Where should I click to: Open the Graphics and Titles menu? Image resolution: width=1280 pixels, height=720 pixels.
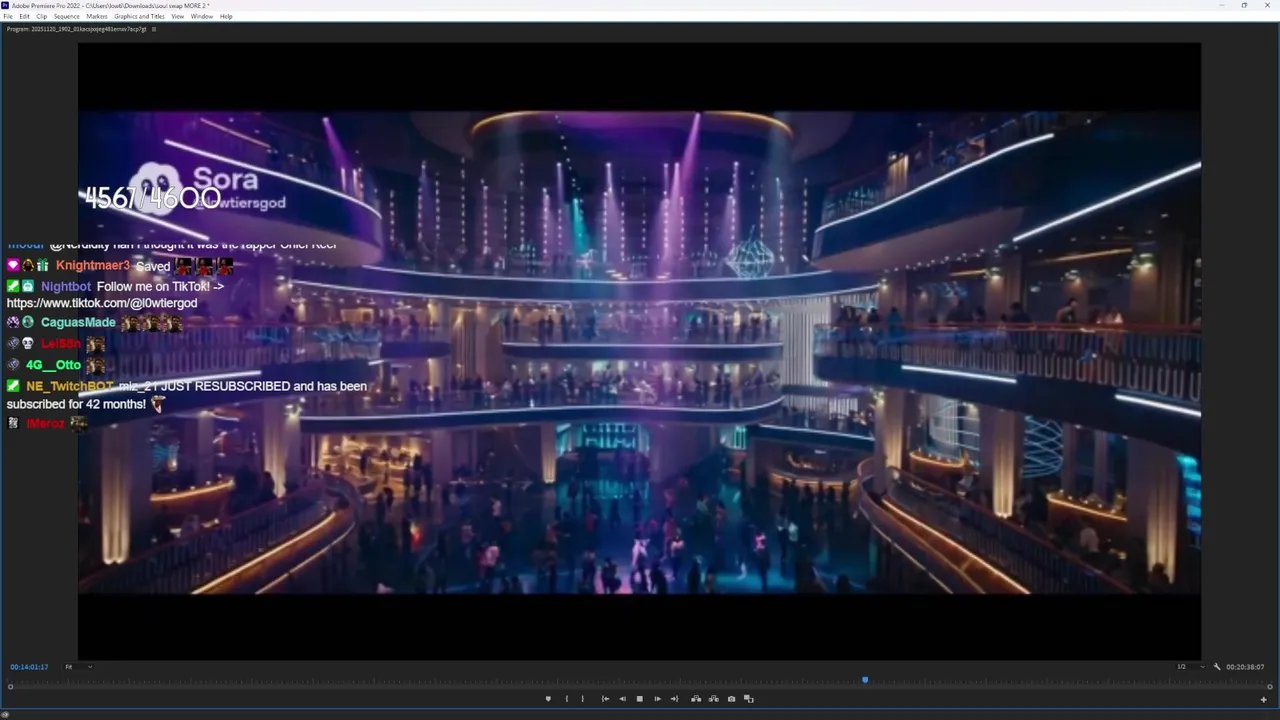point(139,16)
